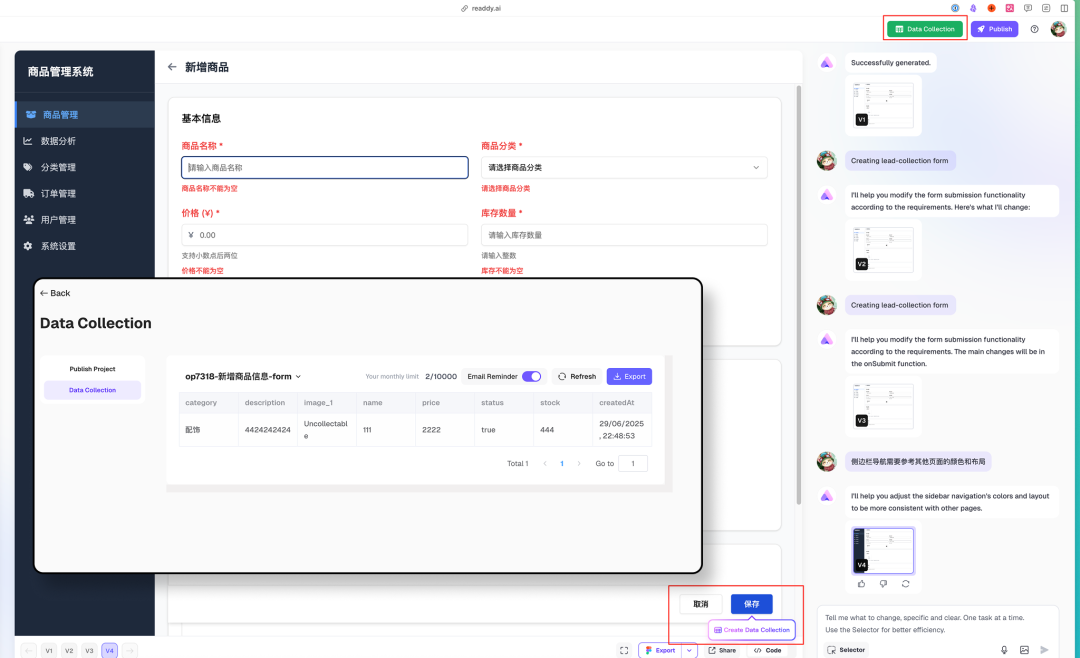Click the blue 保存 save button
The width and height of the screenshot is (1080, 658).
pyautogui.click(x=751, y=604)
